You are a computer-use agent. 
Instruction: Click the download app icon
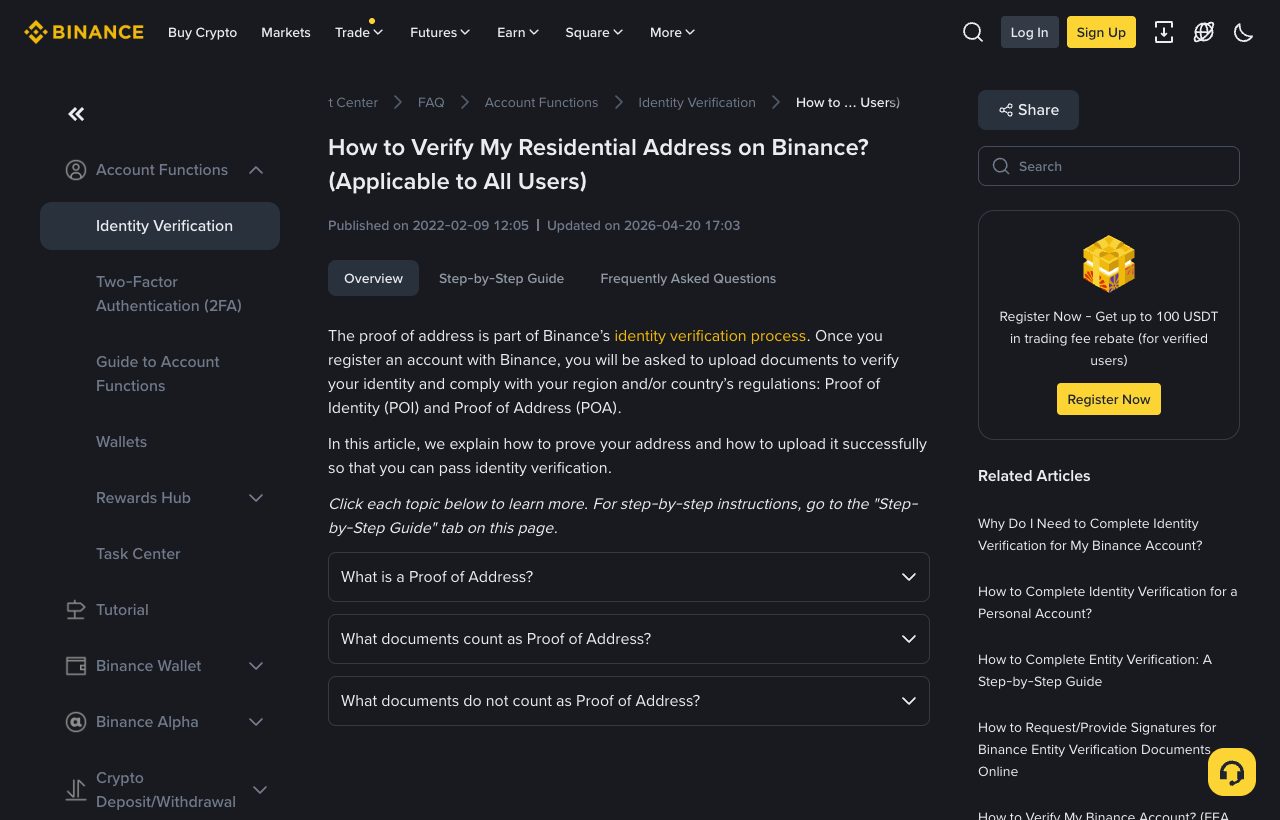click(x=1164, y=32)
